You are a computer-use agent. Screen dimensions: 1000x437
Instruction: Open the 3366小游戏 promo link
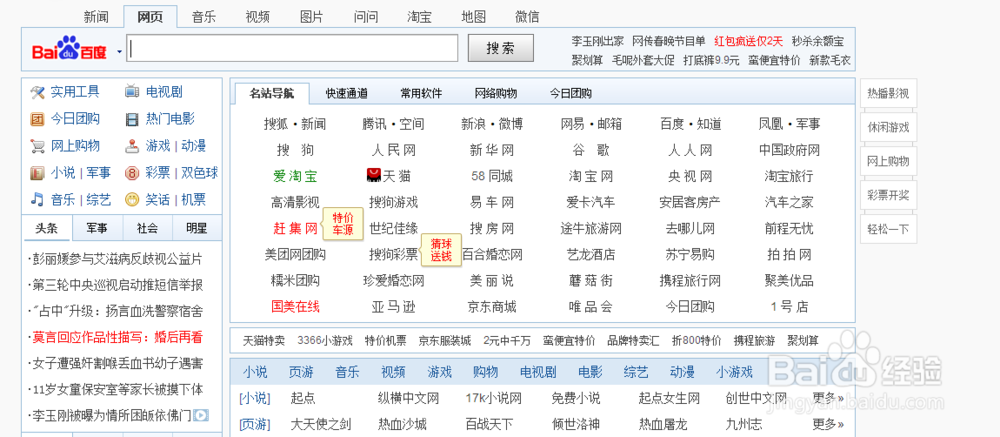[325, 340]
